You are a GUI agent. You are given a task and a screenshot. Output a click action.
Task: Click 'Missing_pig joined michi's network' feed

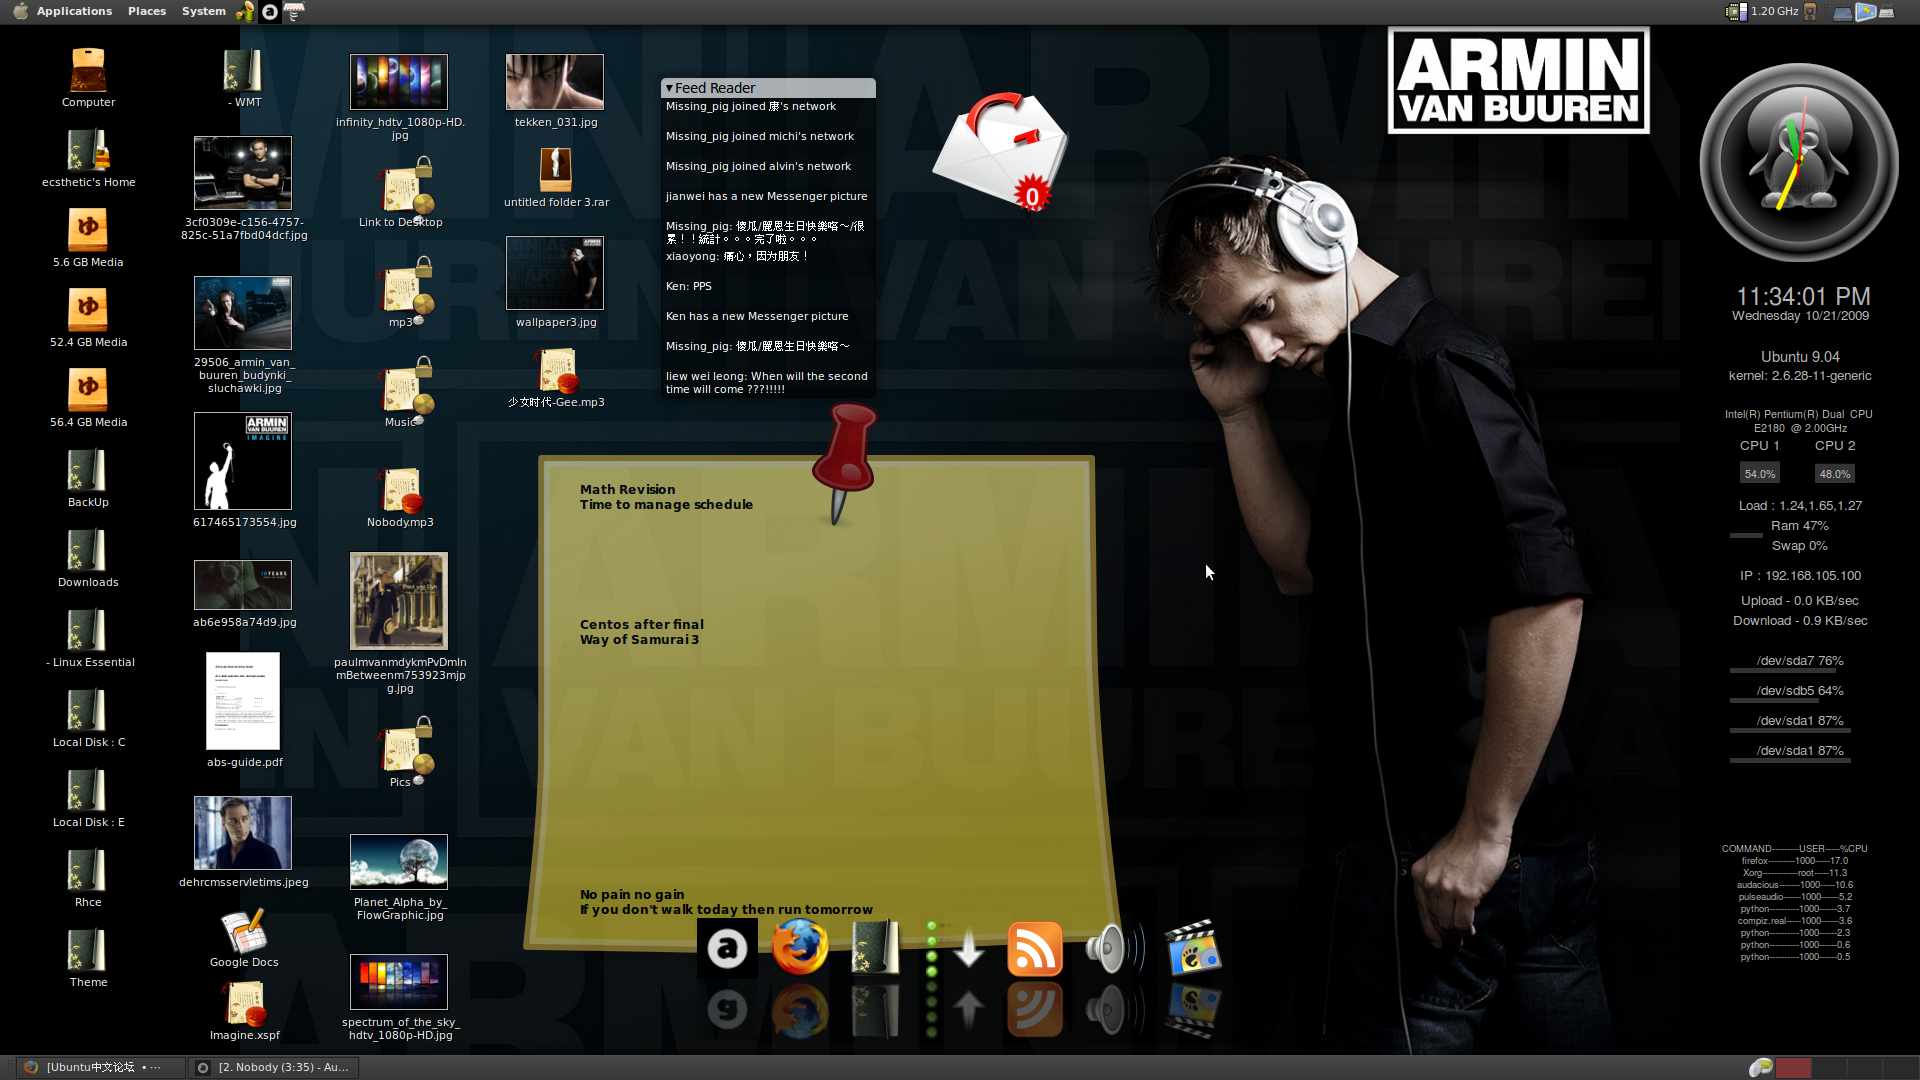760,136
